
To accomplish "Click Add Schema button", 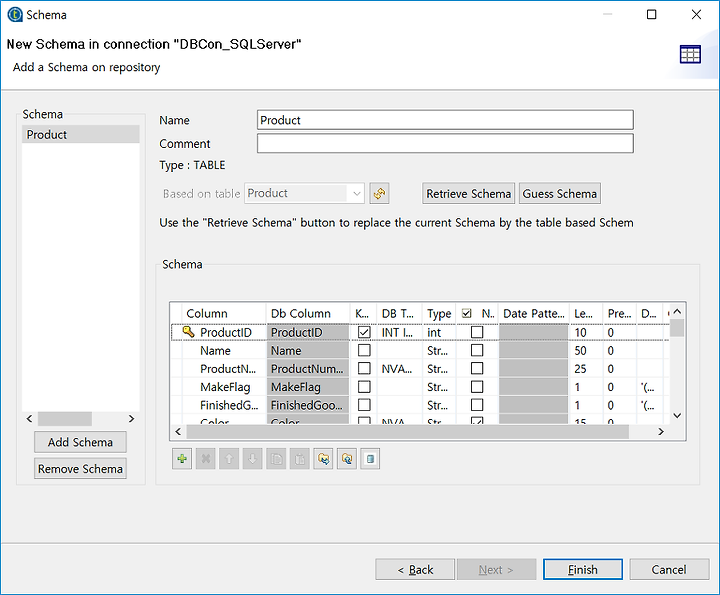I will tap(80, 442).
